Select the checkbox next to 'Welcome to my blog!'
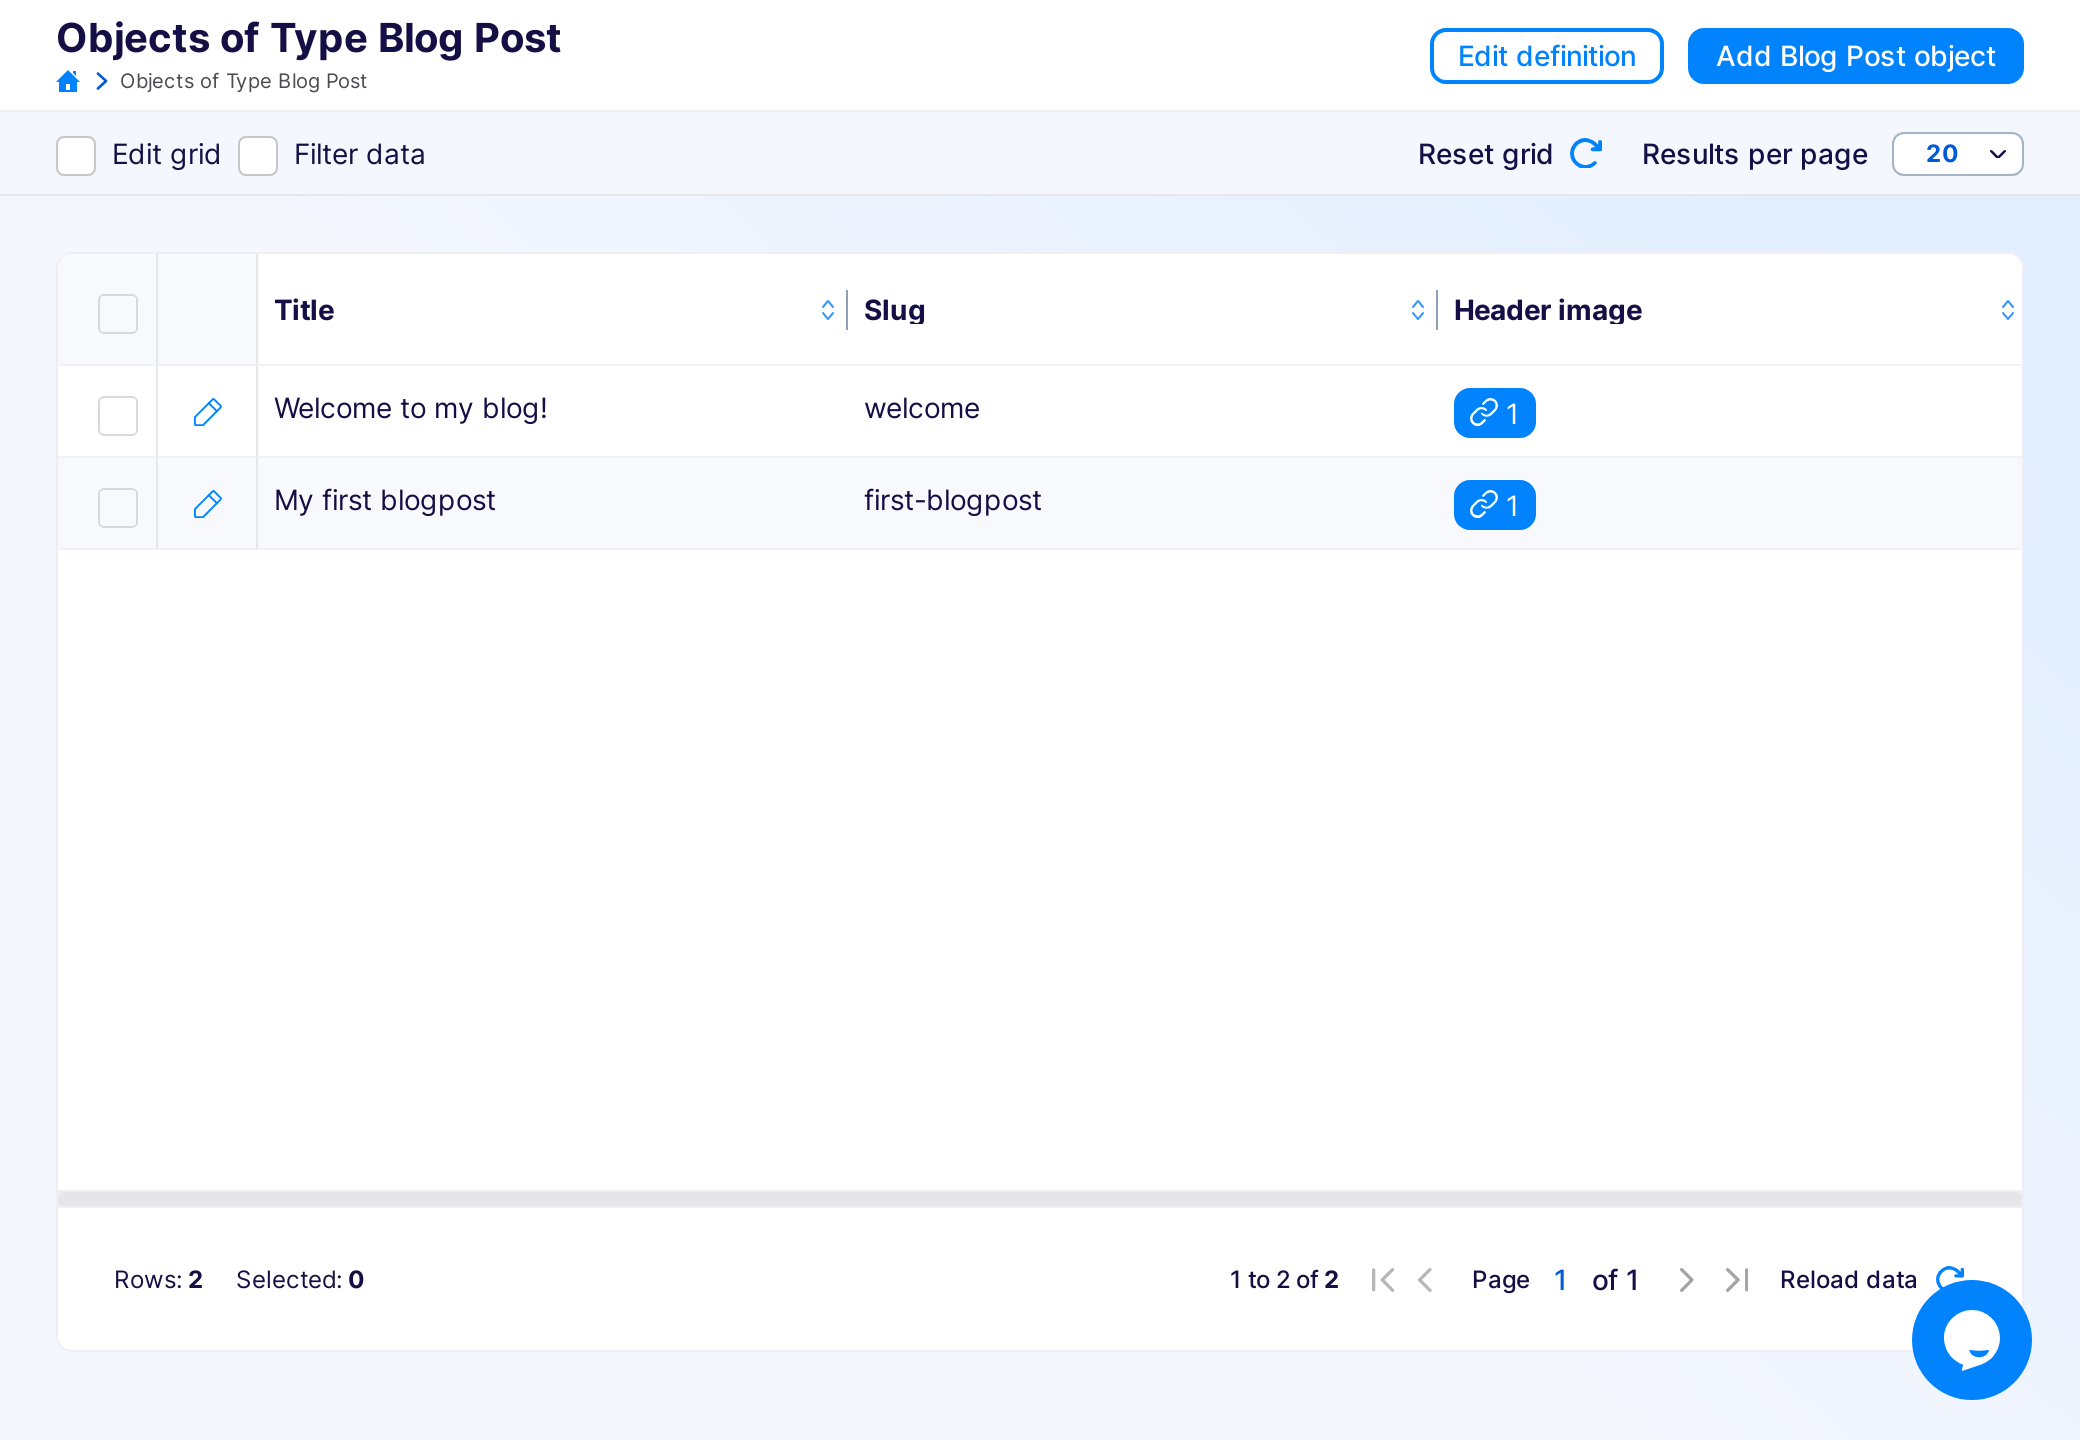 (x=119, y=409)
